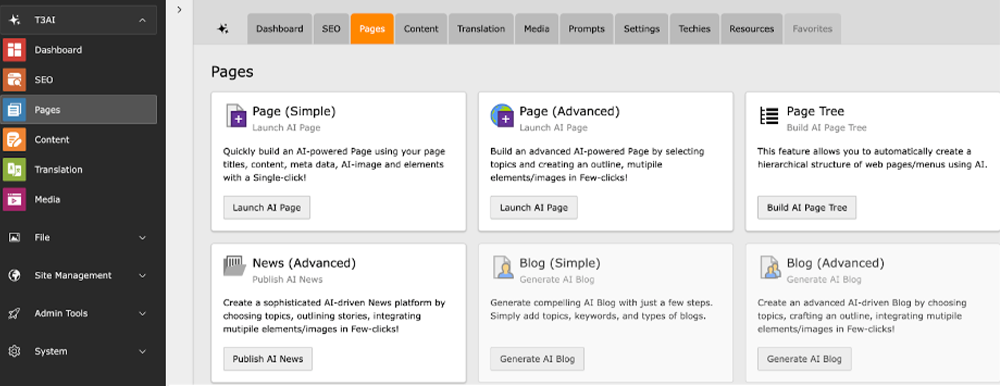The width and height of the screenshot is (1000, 386).
Task: Open the Favorites tab
Action: pyautogui.click(x=812, y=29)
